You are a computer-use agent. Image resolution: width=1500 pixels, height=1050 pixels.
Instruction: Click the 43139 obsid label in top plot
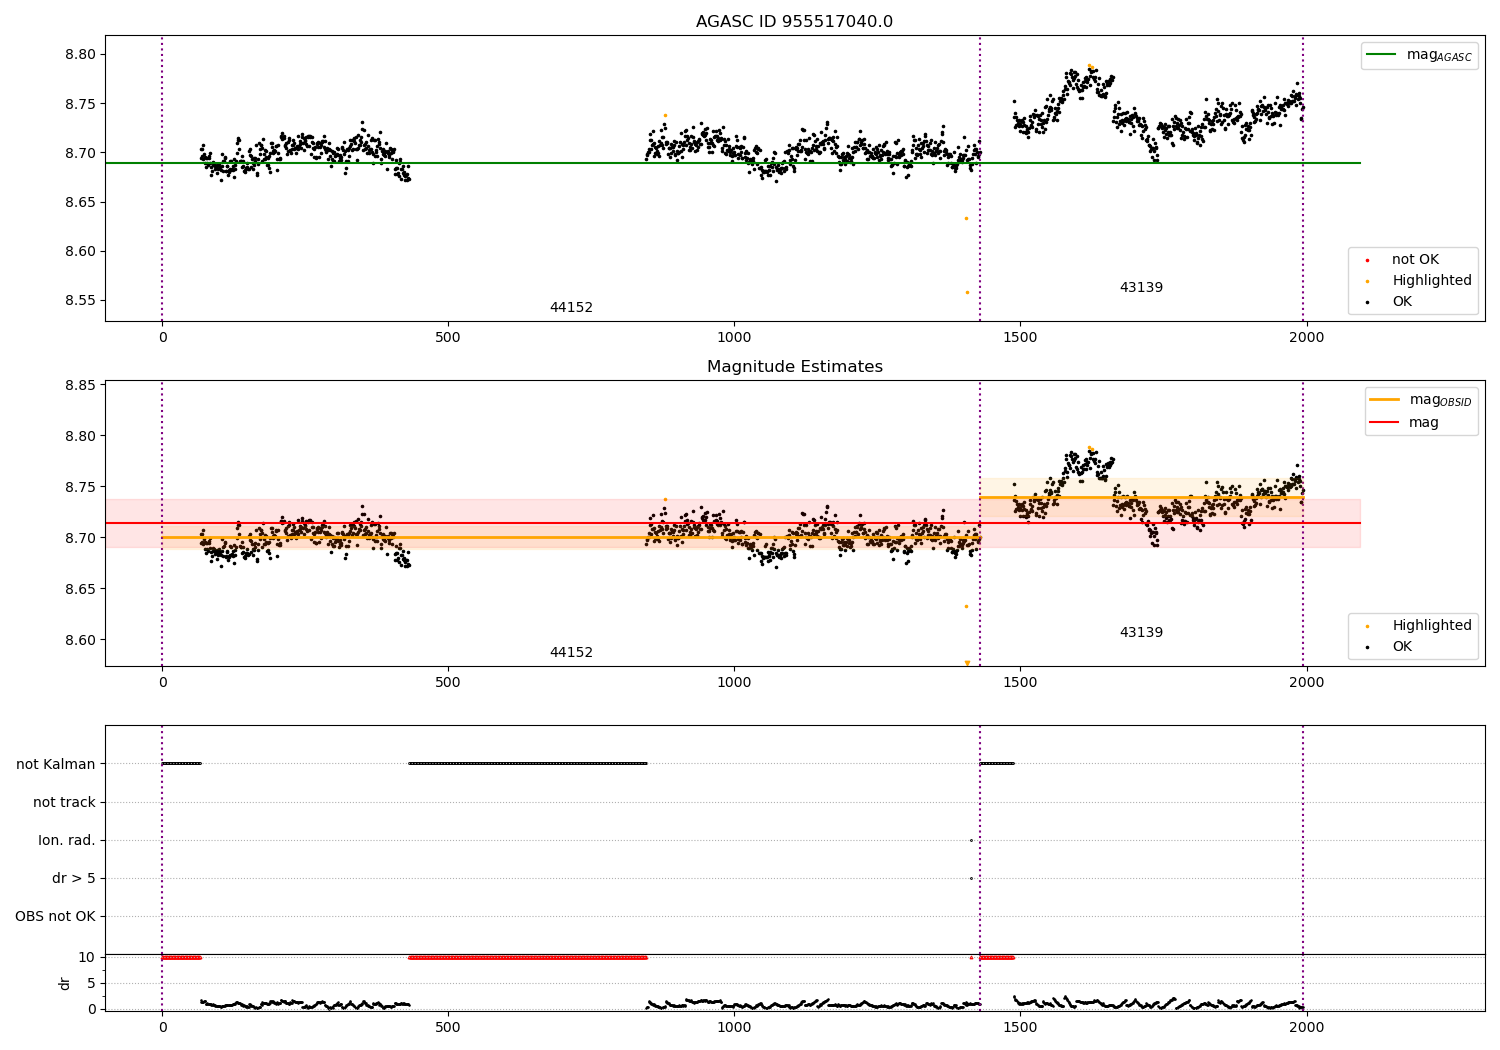(1141, 288)
